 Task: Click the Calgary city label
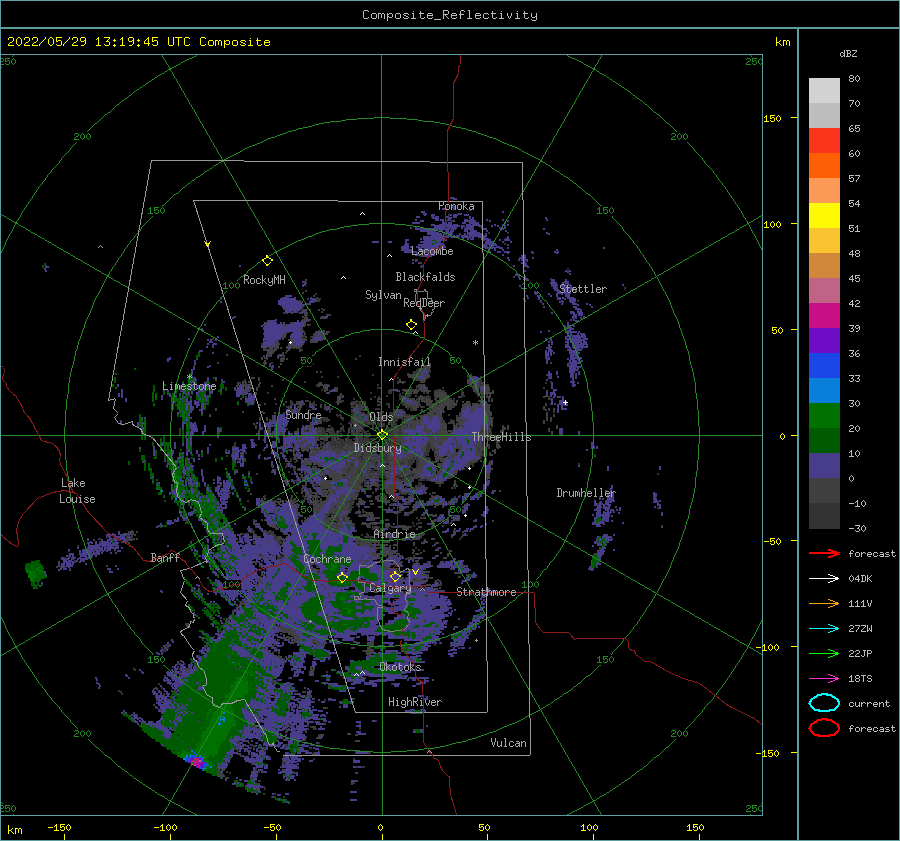point(390,588)
